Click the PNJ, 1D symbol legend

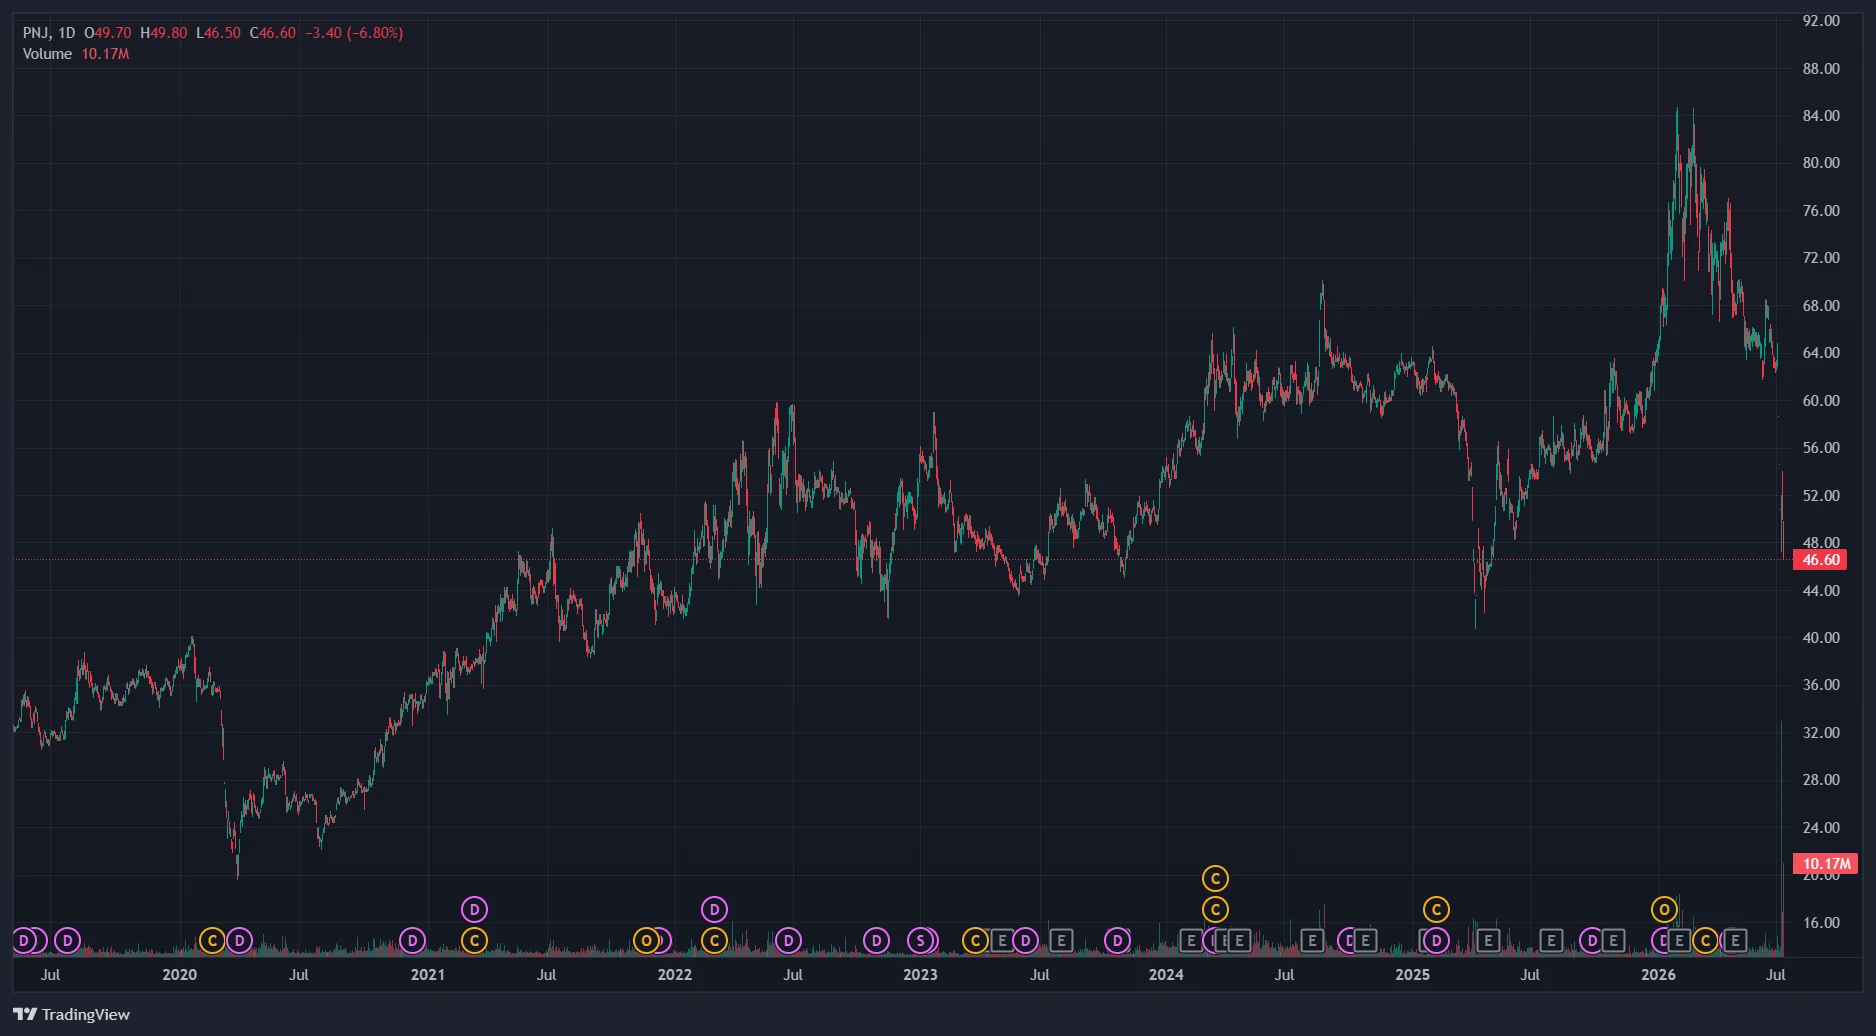pyautogui.click(x=49, y=33)
